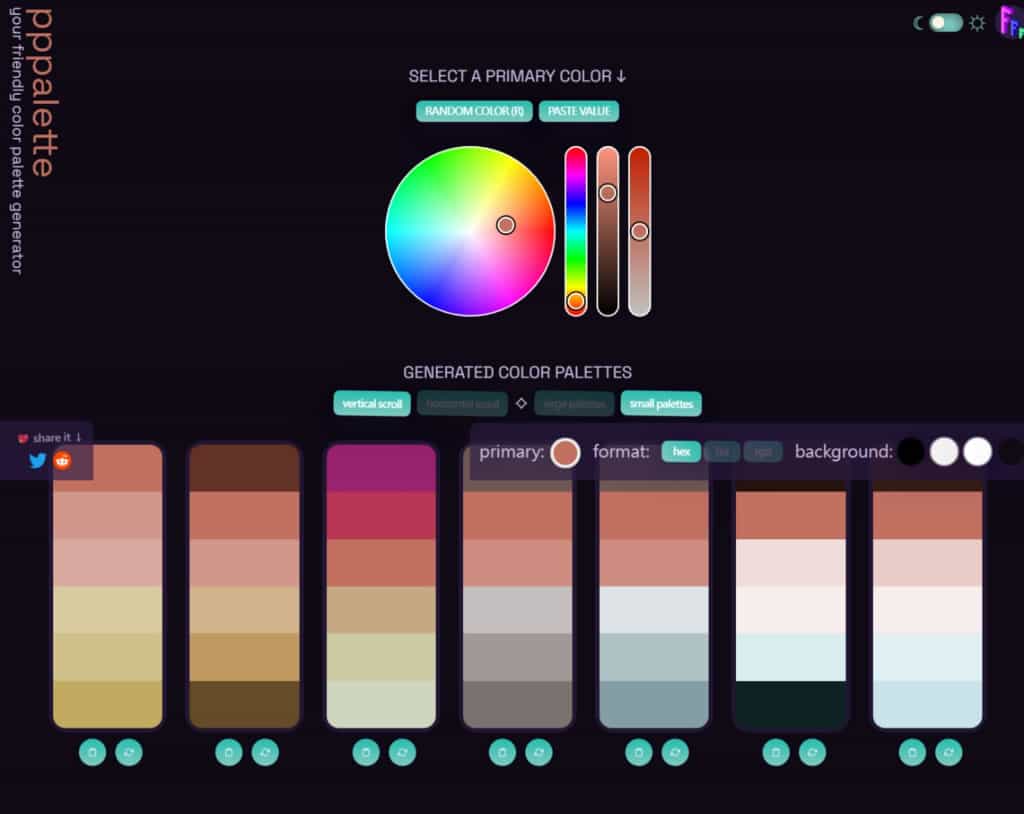Regenerate the first palette with its refresh icon
Image resolution: width=1024 pixels, height=814 pixels.
pyautogui.click(x=129, y=752)
